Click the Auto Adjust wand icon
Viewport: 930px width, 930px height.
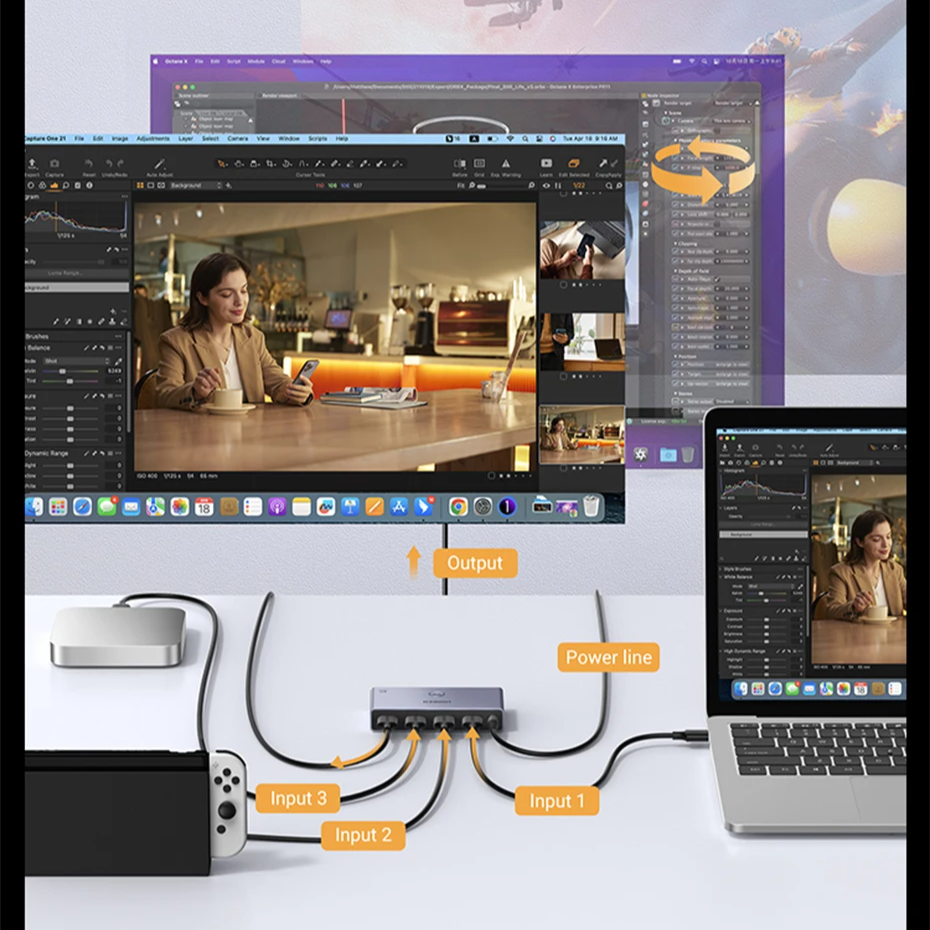(158, 164)
